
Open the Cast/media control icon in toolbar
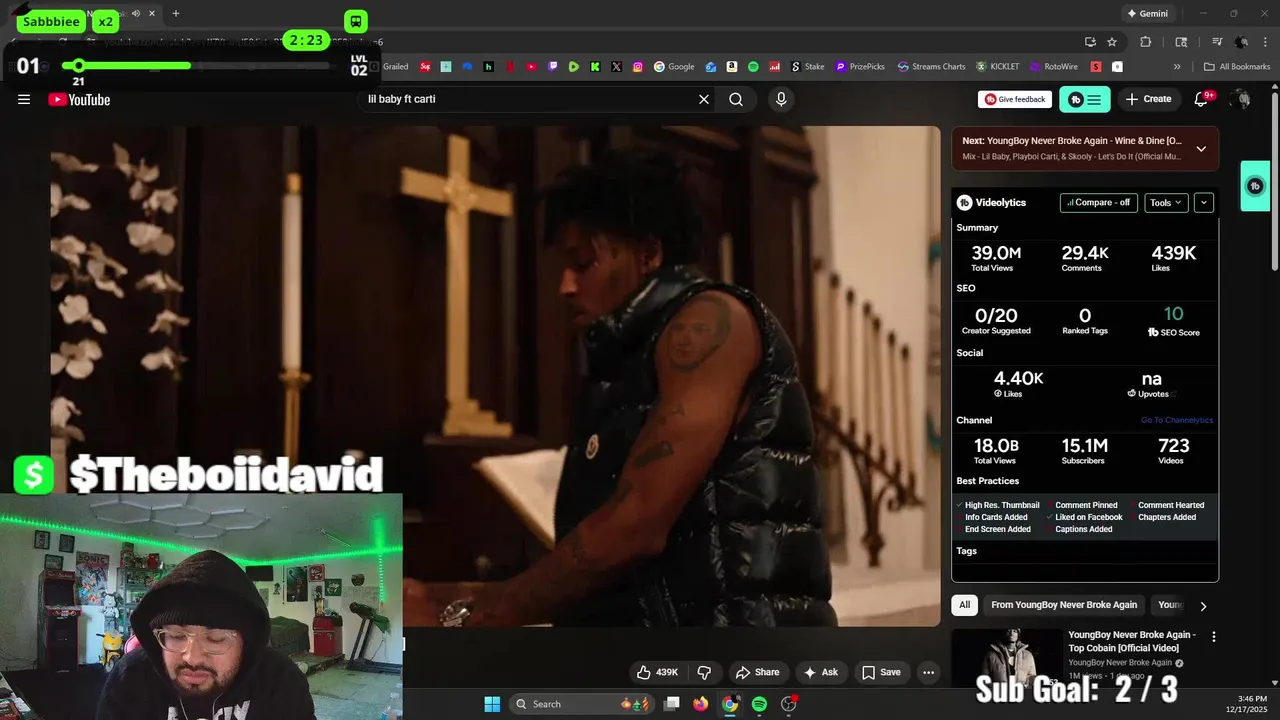click(1217, 42)
